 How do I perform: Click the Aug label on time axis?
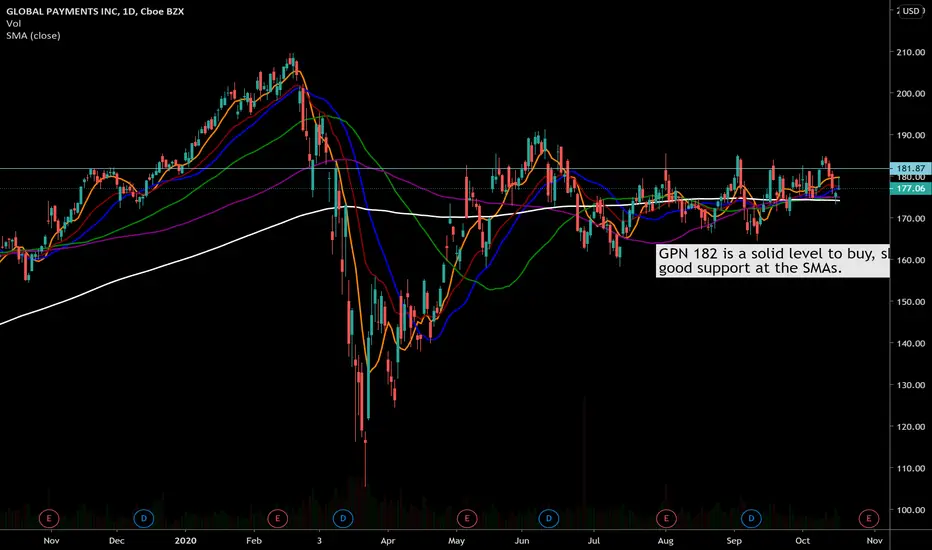coord(665,540)
